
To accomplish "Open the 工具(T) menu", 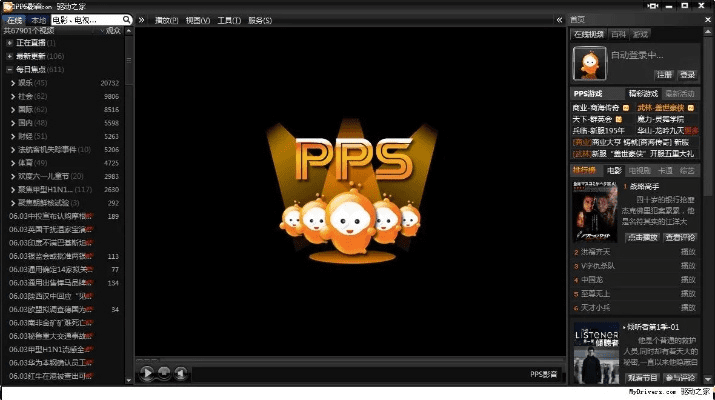I will coord(229,21).
